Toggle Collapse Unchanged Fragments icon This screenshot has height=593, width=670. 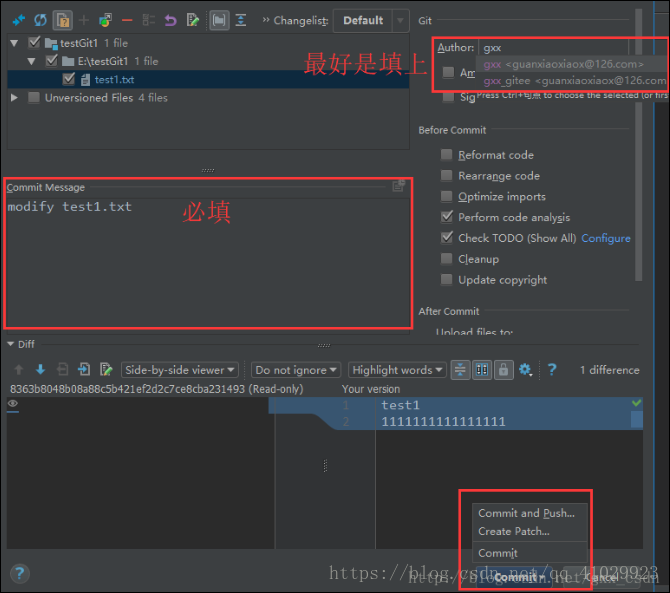[x=460, y=370]
